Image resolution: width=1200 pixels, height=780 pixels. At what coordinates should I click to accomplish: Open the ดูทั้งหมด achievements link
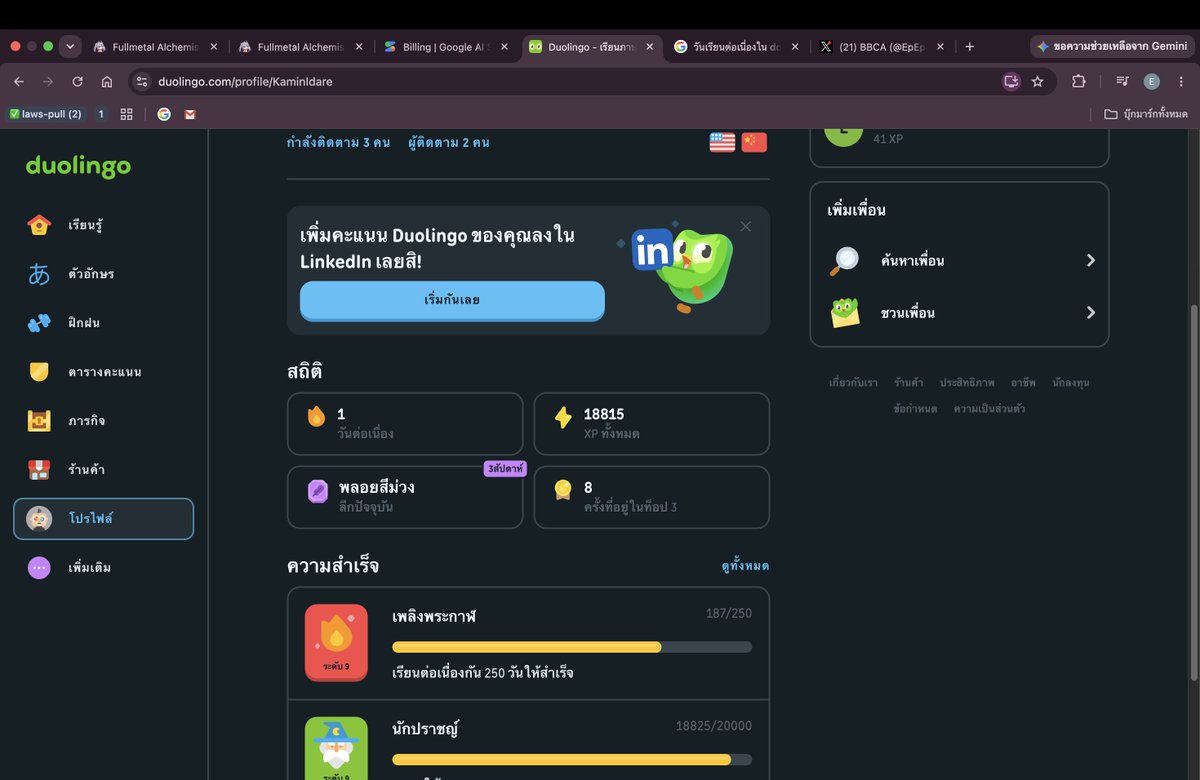coord(745,566)
